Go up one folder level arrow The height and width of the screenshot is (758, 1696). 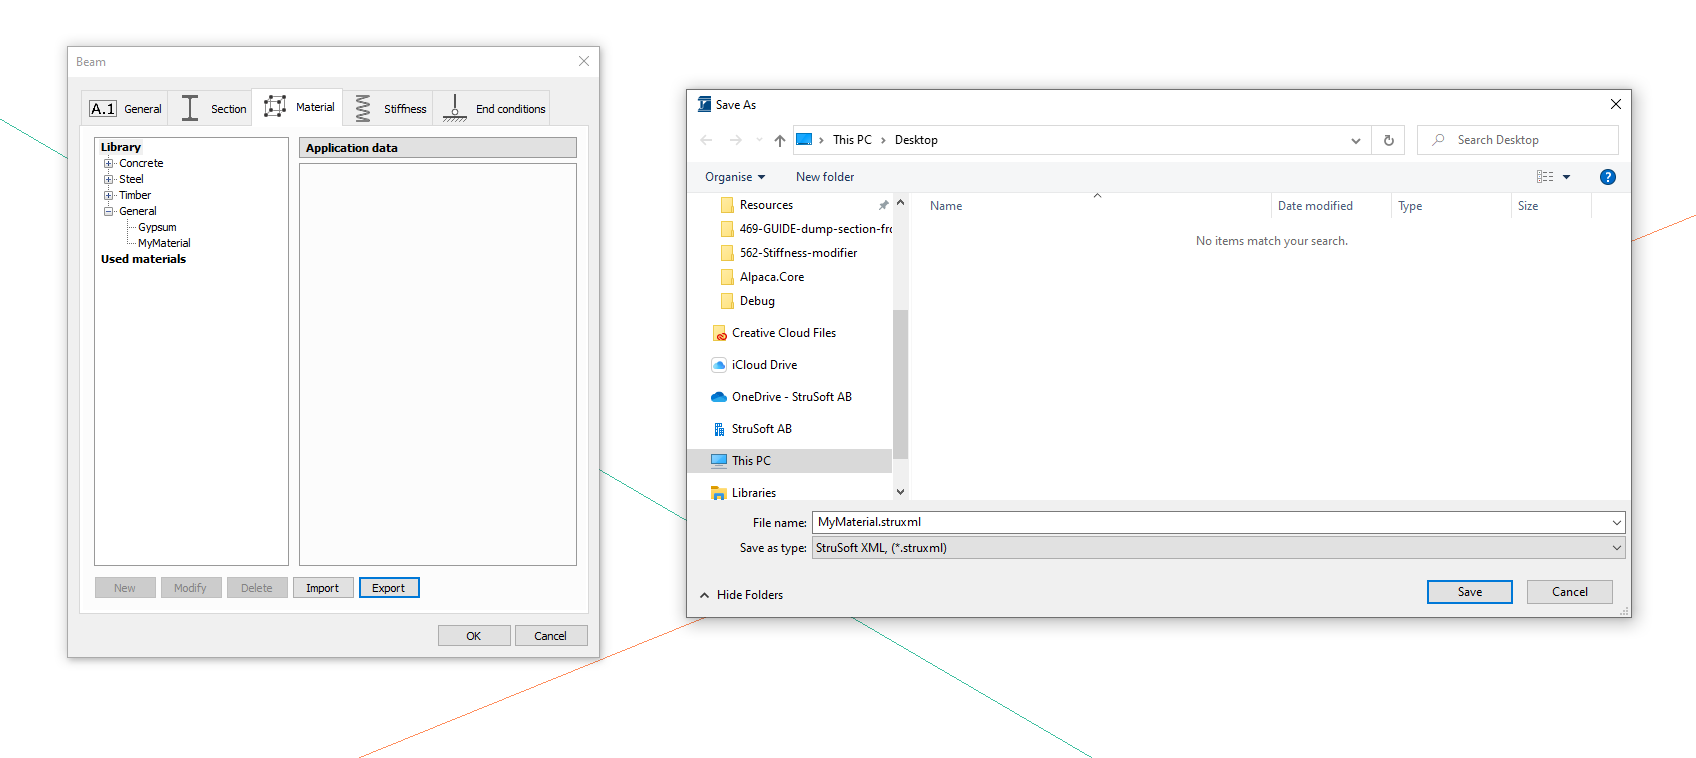click(x=780, y=140)
